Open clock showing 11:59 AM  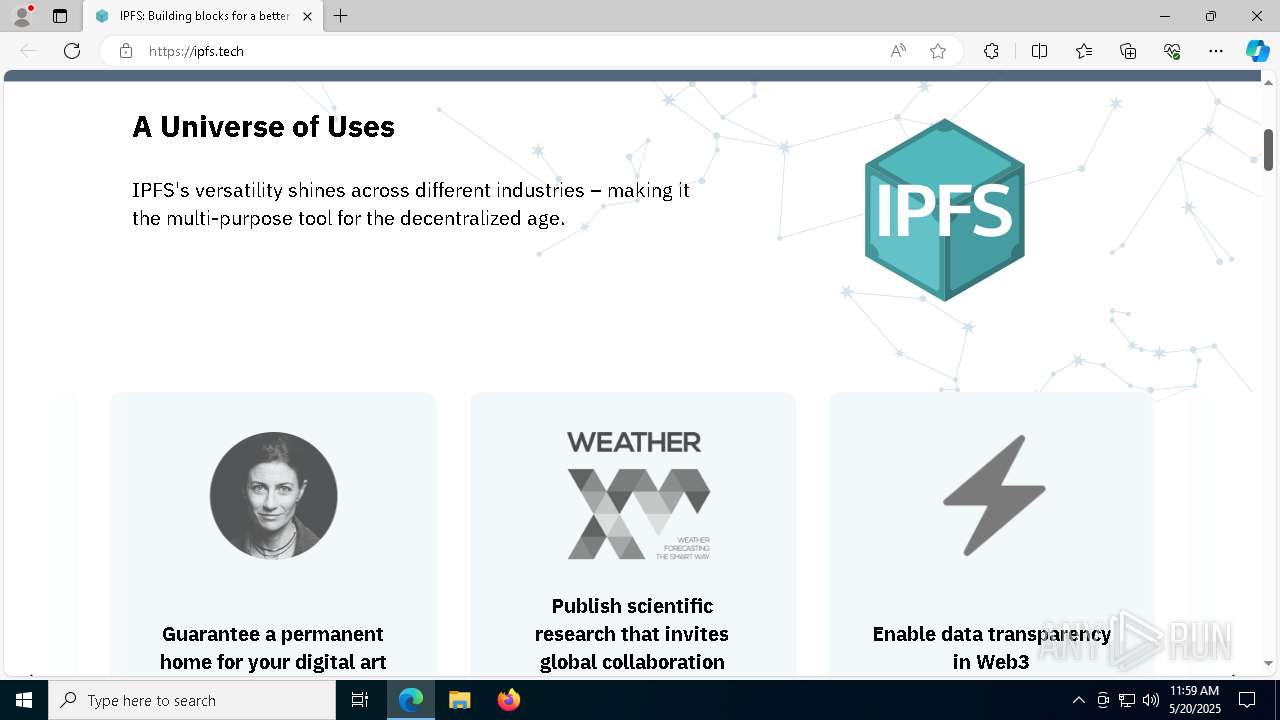pyautogui.click(x=1194, y=700)
